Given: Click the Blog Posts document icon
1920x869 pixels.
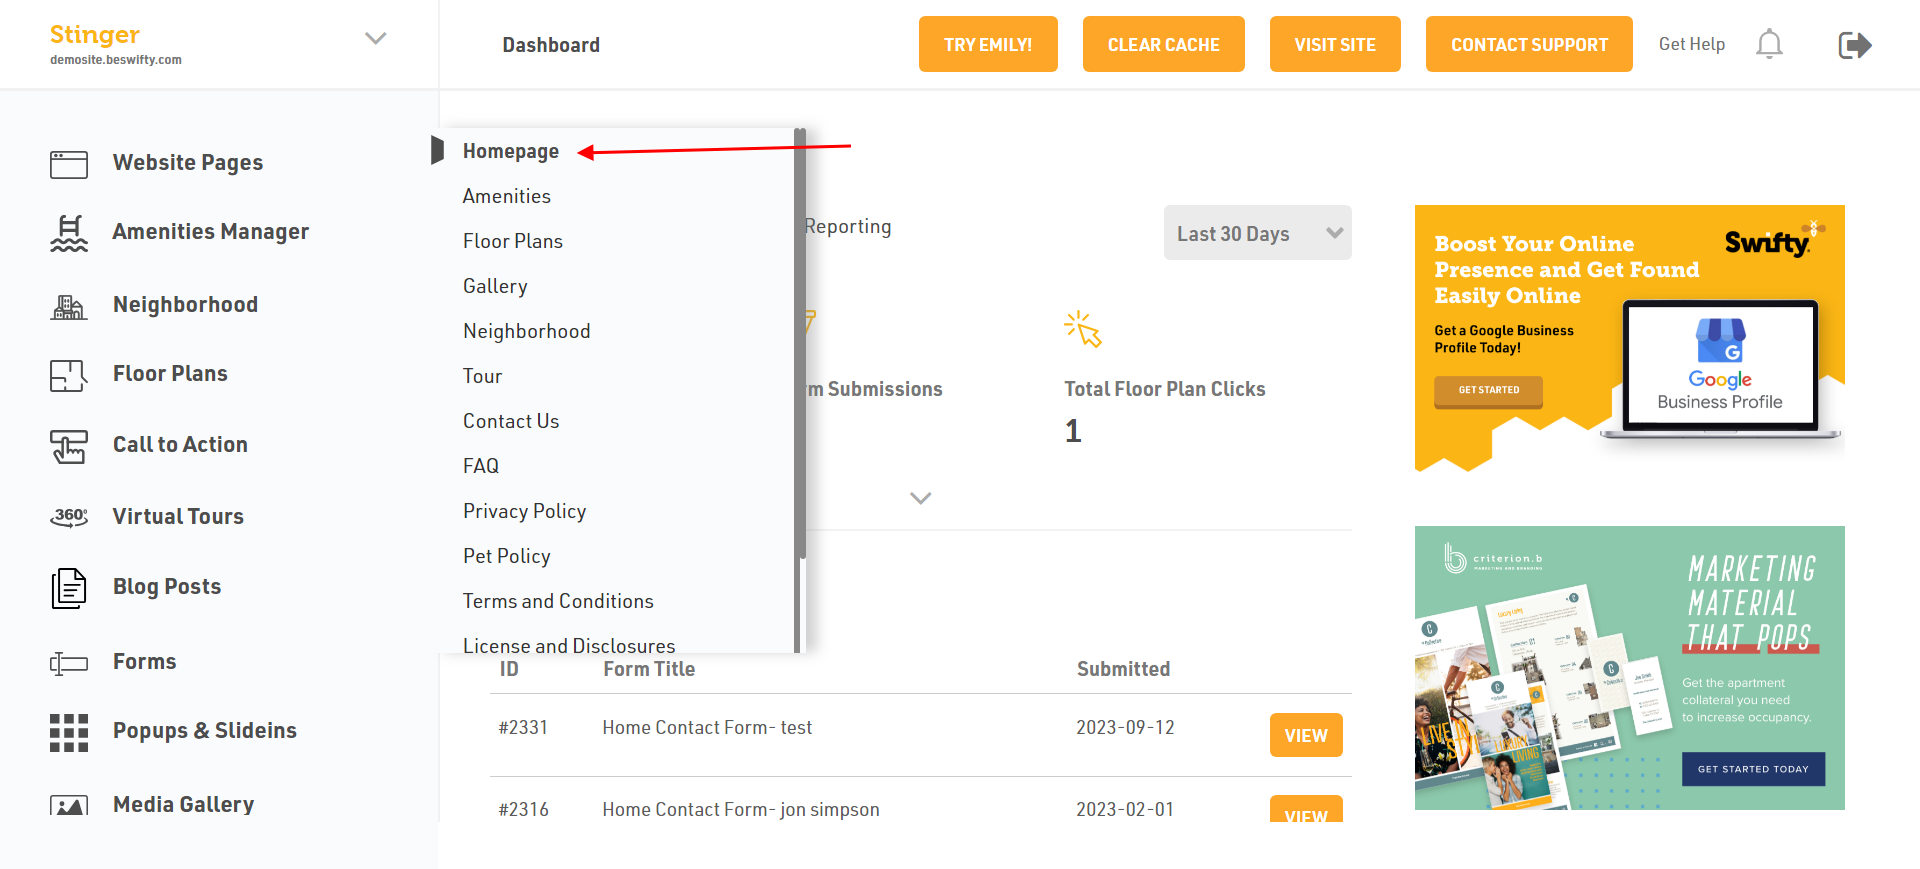Looking at the screenshot, I should tap(69, 588).
